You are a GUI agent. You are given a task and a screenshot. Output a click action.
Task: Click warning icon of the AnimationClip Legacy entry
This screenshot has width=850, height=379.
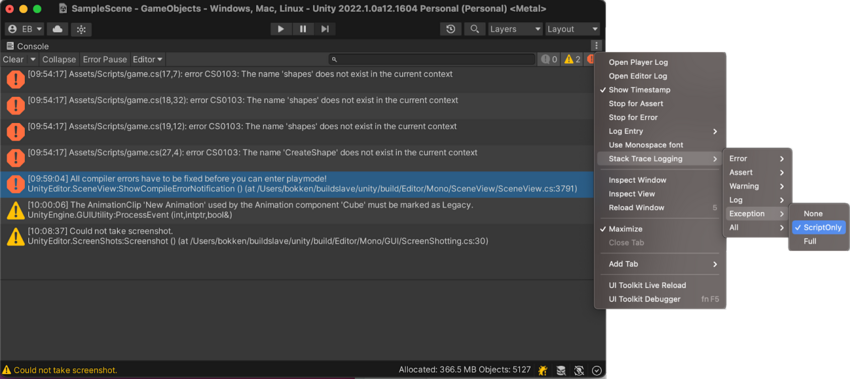[x=16, y=210]
